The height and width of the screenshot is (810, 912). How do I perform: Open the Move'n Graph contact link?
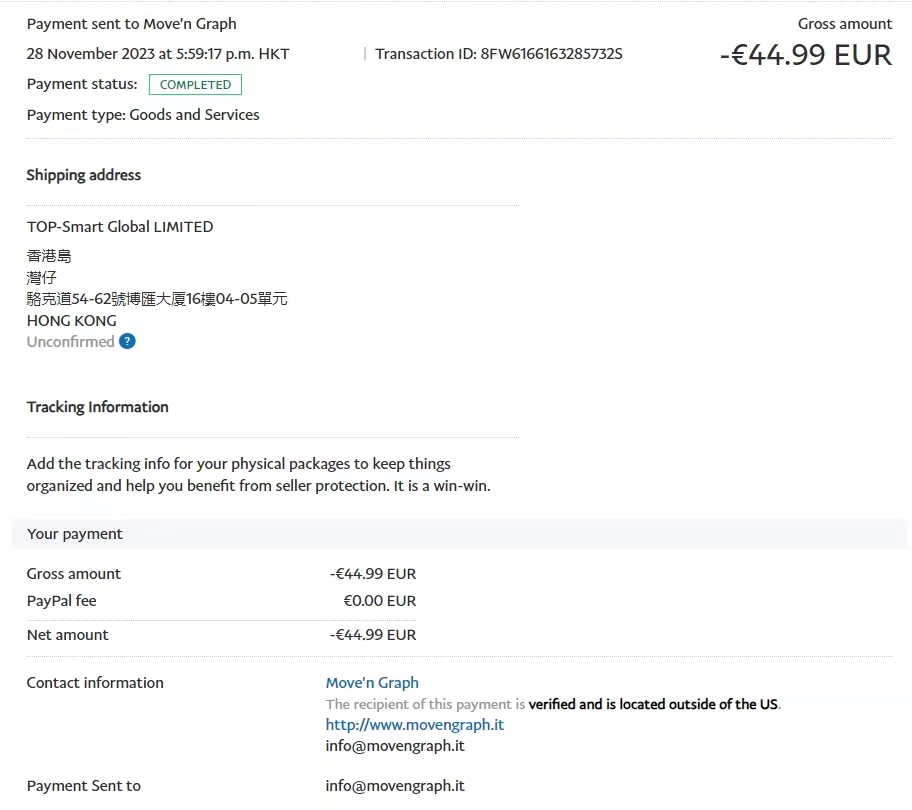(372, 683)
